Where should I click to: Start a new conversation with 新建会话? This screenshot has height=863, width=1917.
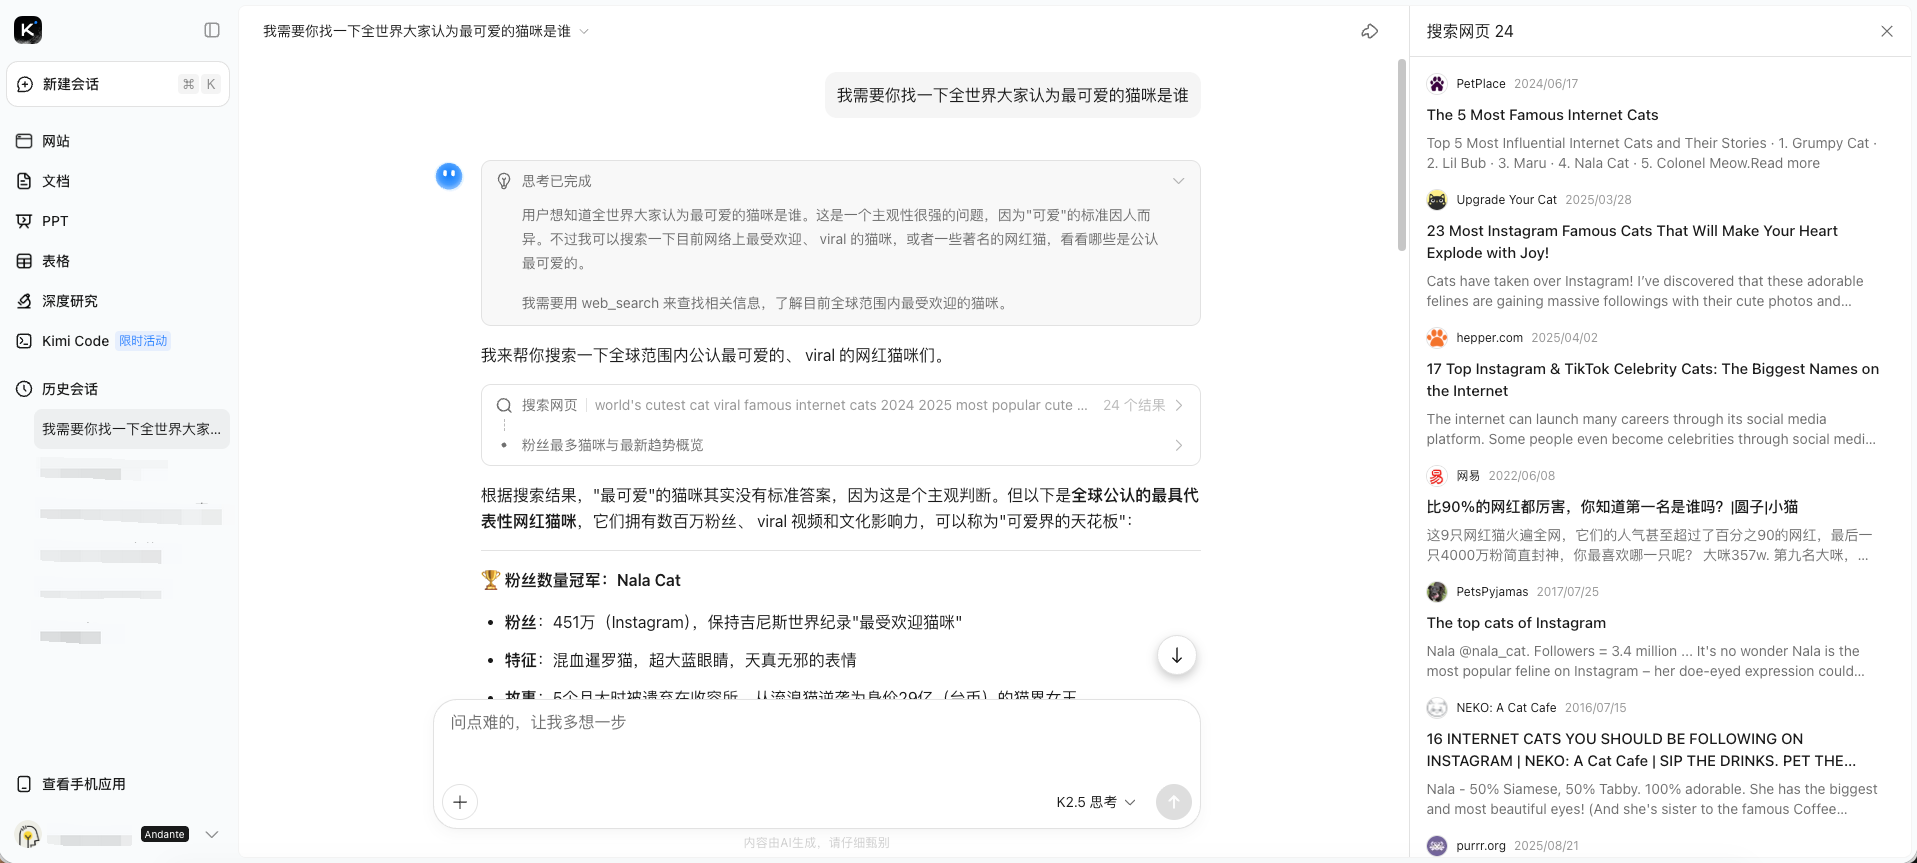(x=118, y=84)
